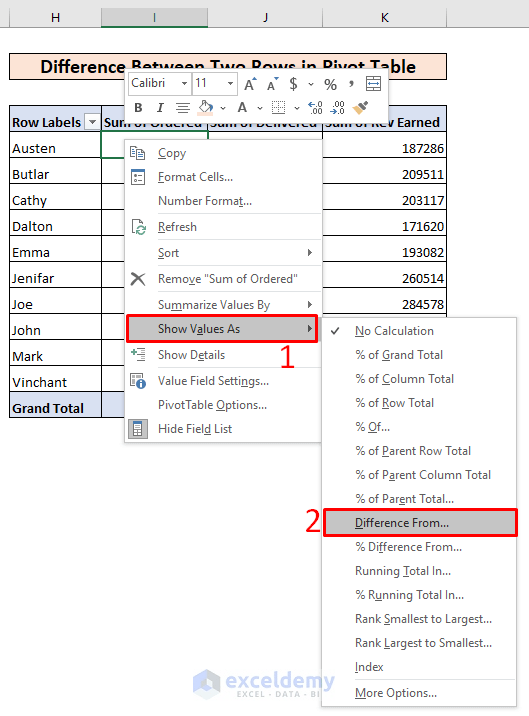Choose % of Parent Total...
Viewport: 529px width, 716px height.
pos(419,499)
